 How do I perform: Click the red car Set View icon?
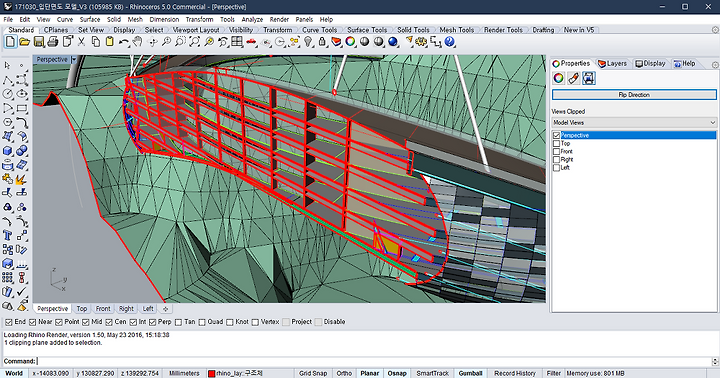(x=251, y=42)
